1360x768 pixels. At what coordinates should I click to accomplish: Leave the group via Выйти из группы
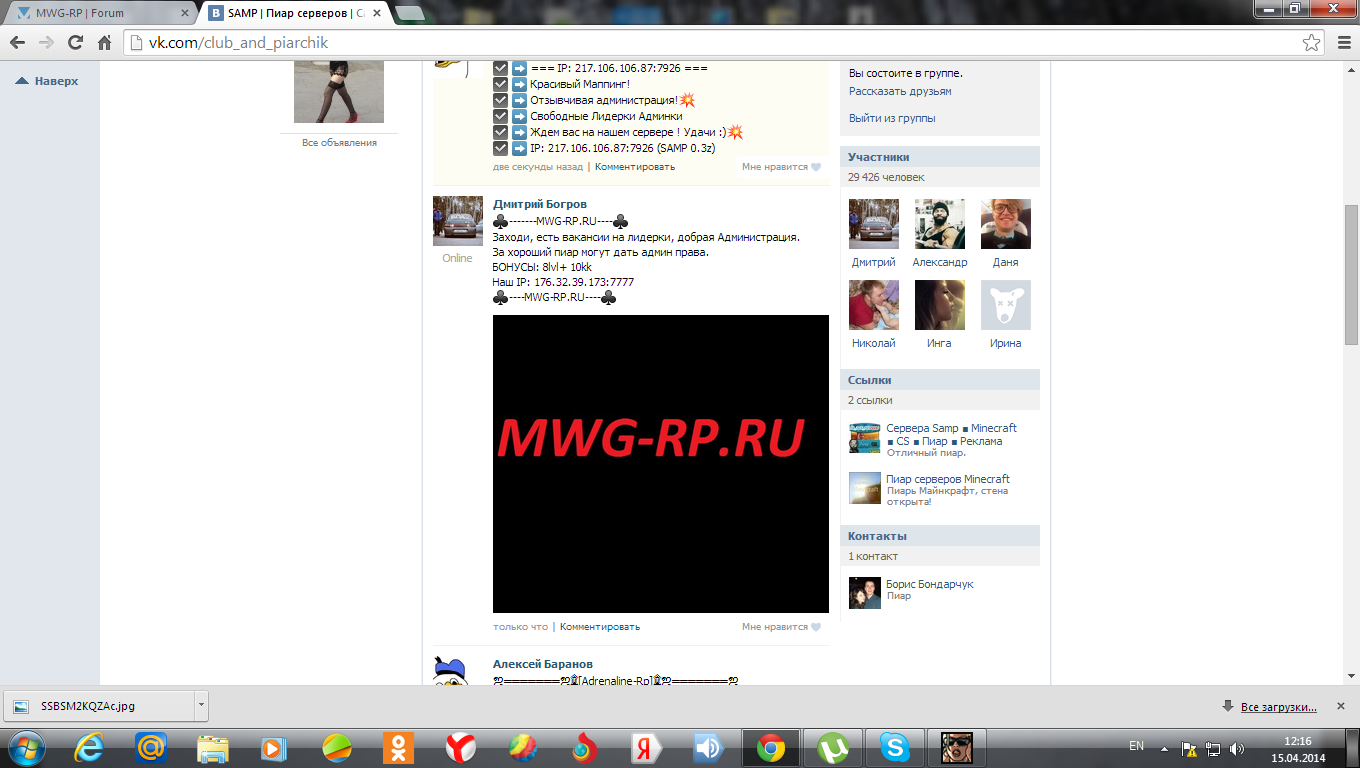[892, 118]
